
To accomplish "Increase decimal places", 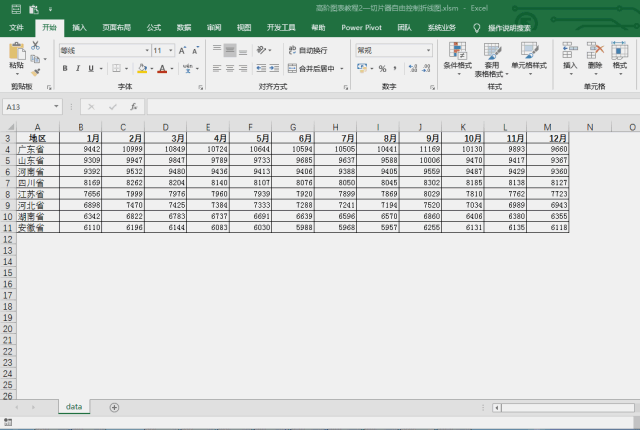I will pos(413,68).
